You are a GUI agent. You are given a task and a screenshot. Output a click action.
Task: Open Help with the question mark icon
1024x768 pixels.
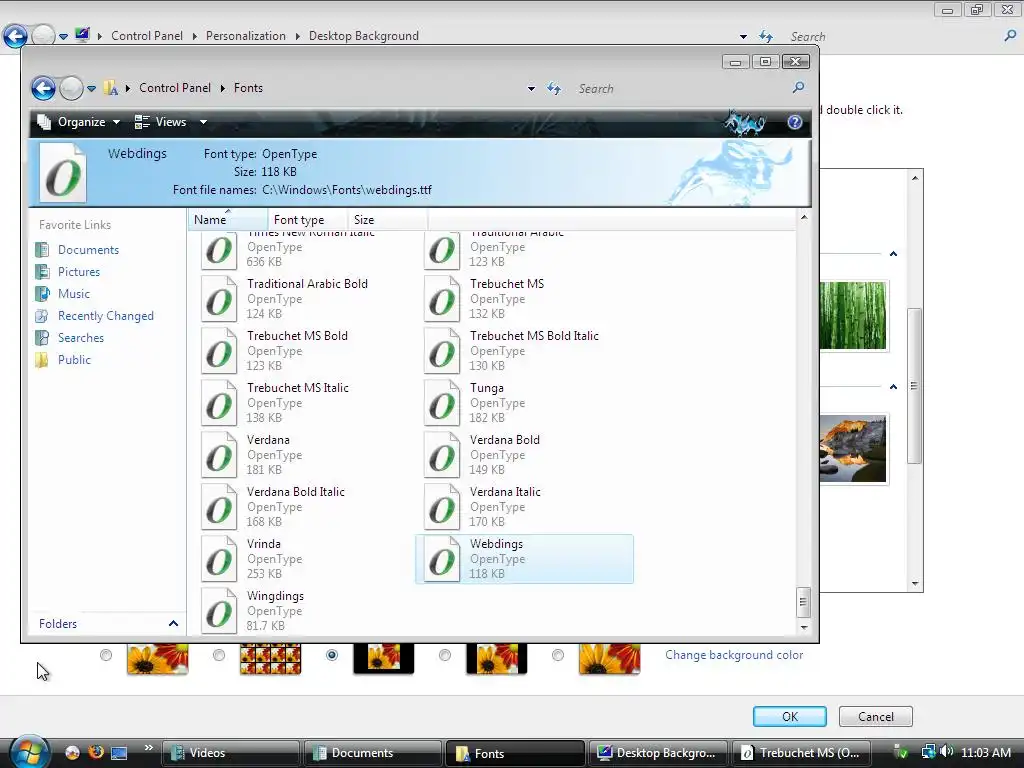pyautogui.click(x=794, y=122)
